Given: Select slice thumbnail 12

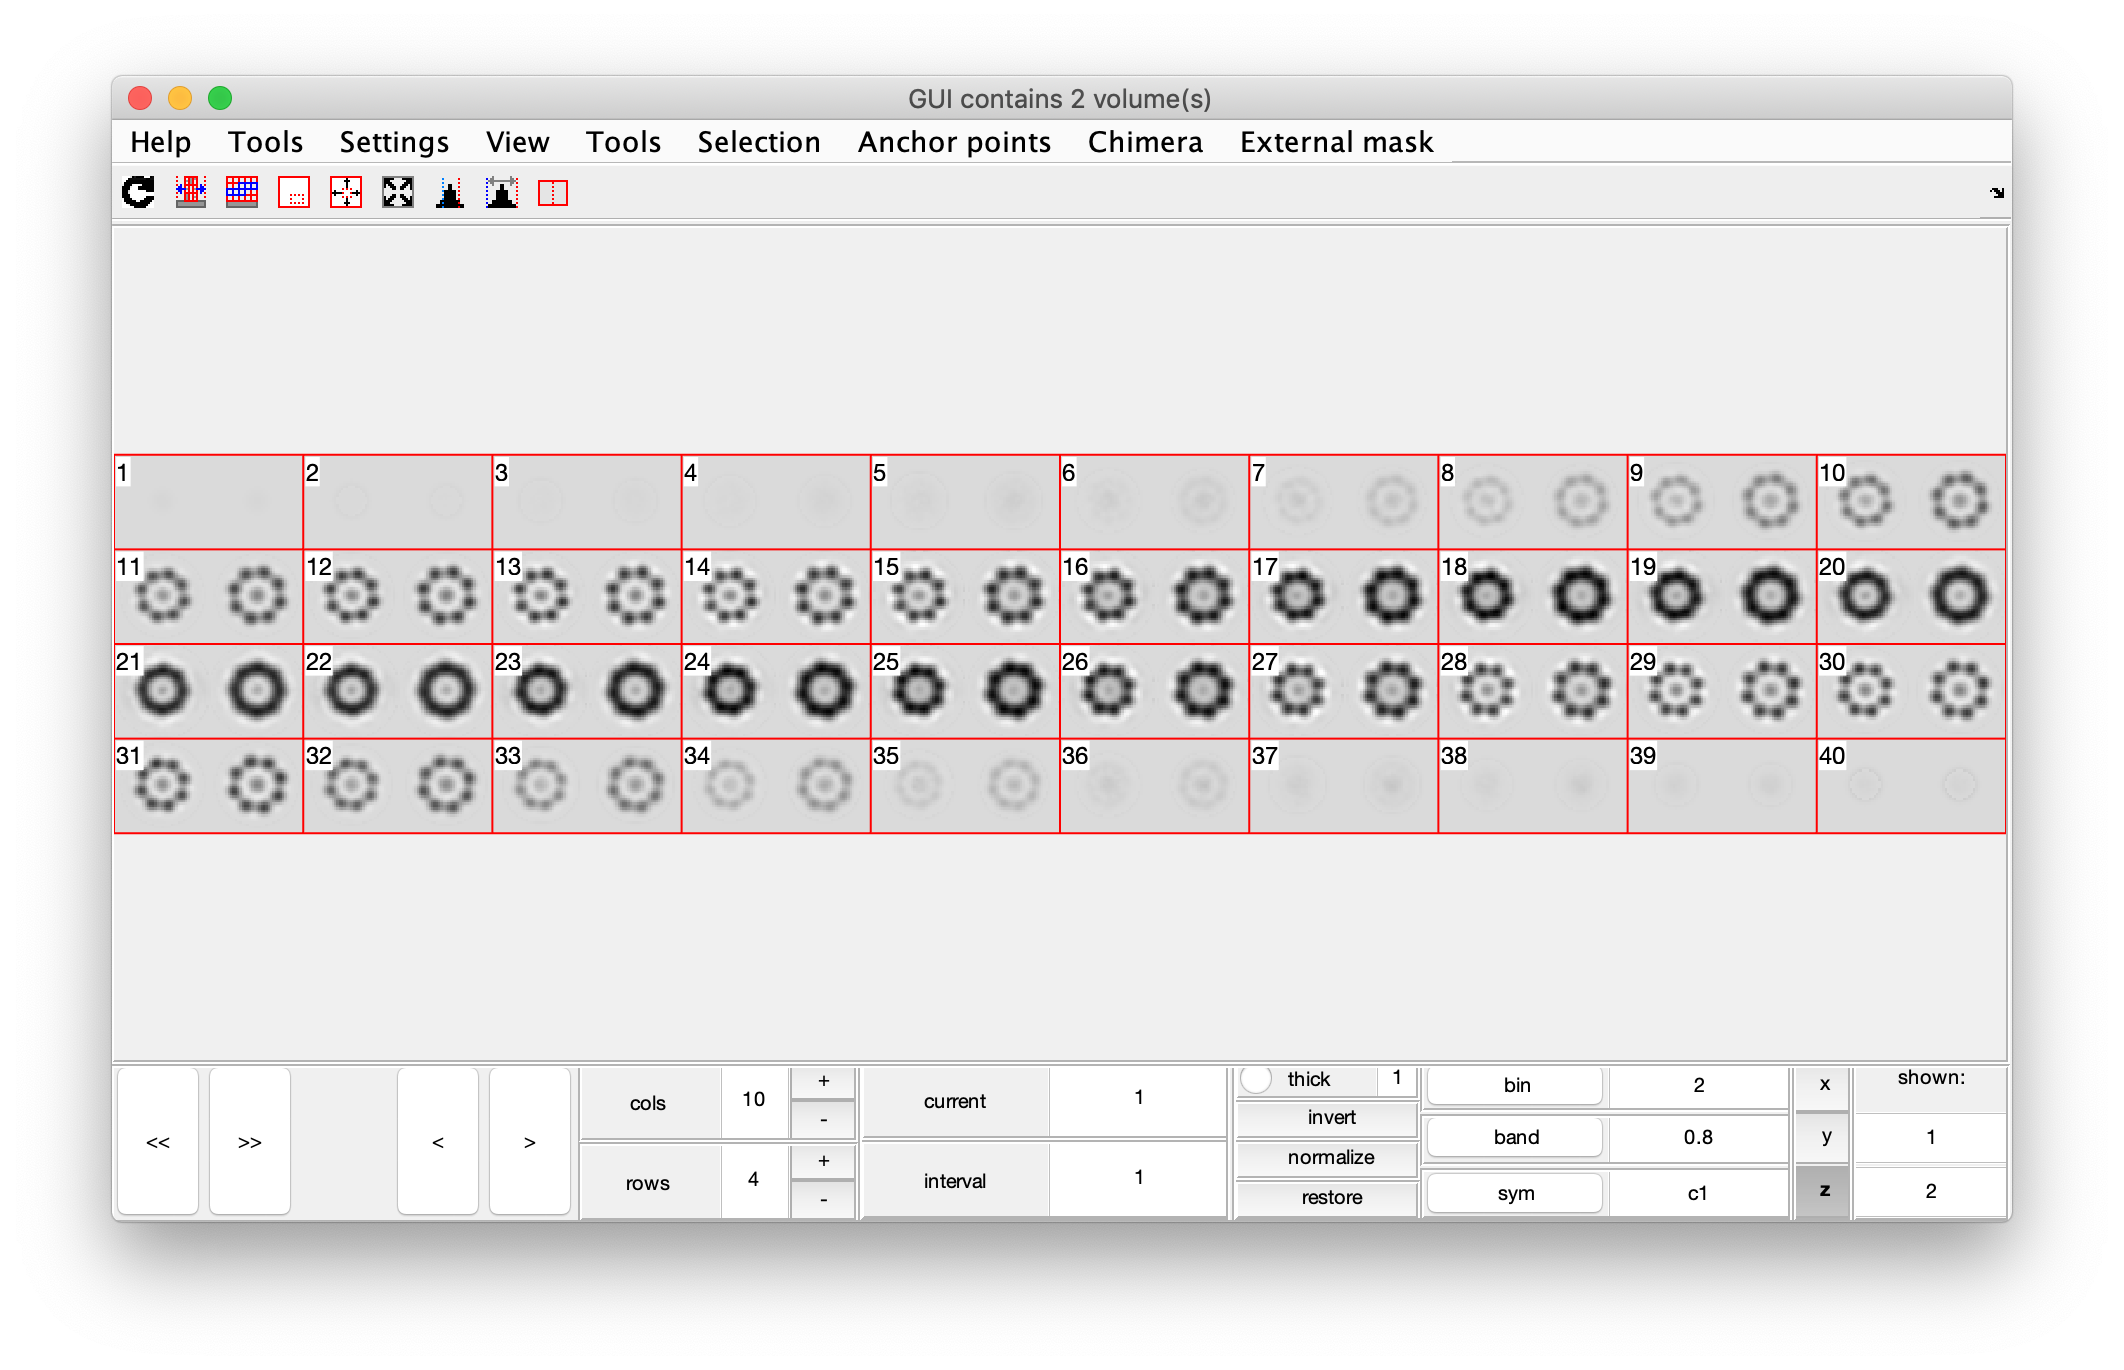Looking at the screenshot, I should [398, 596].
